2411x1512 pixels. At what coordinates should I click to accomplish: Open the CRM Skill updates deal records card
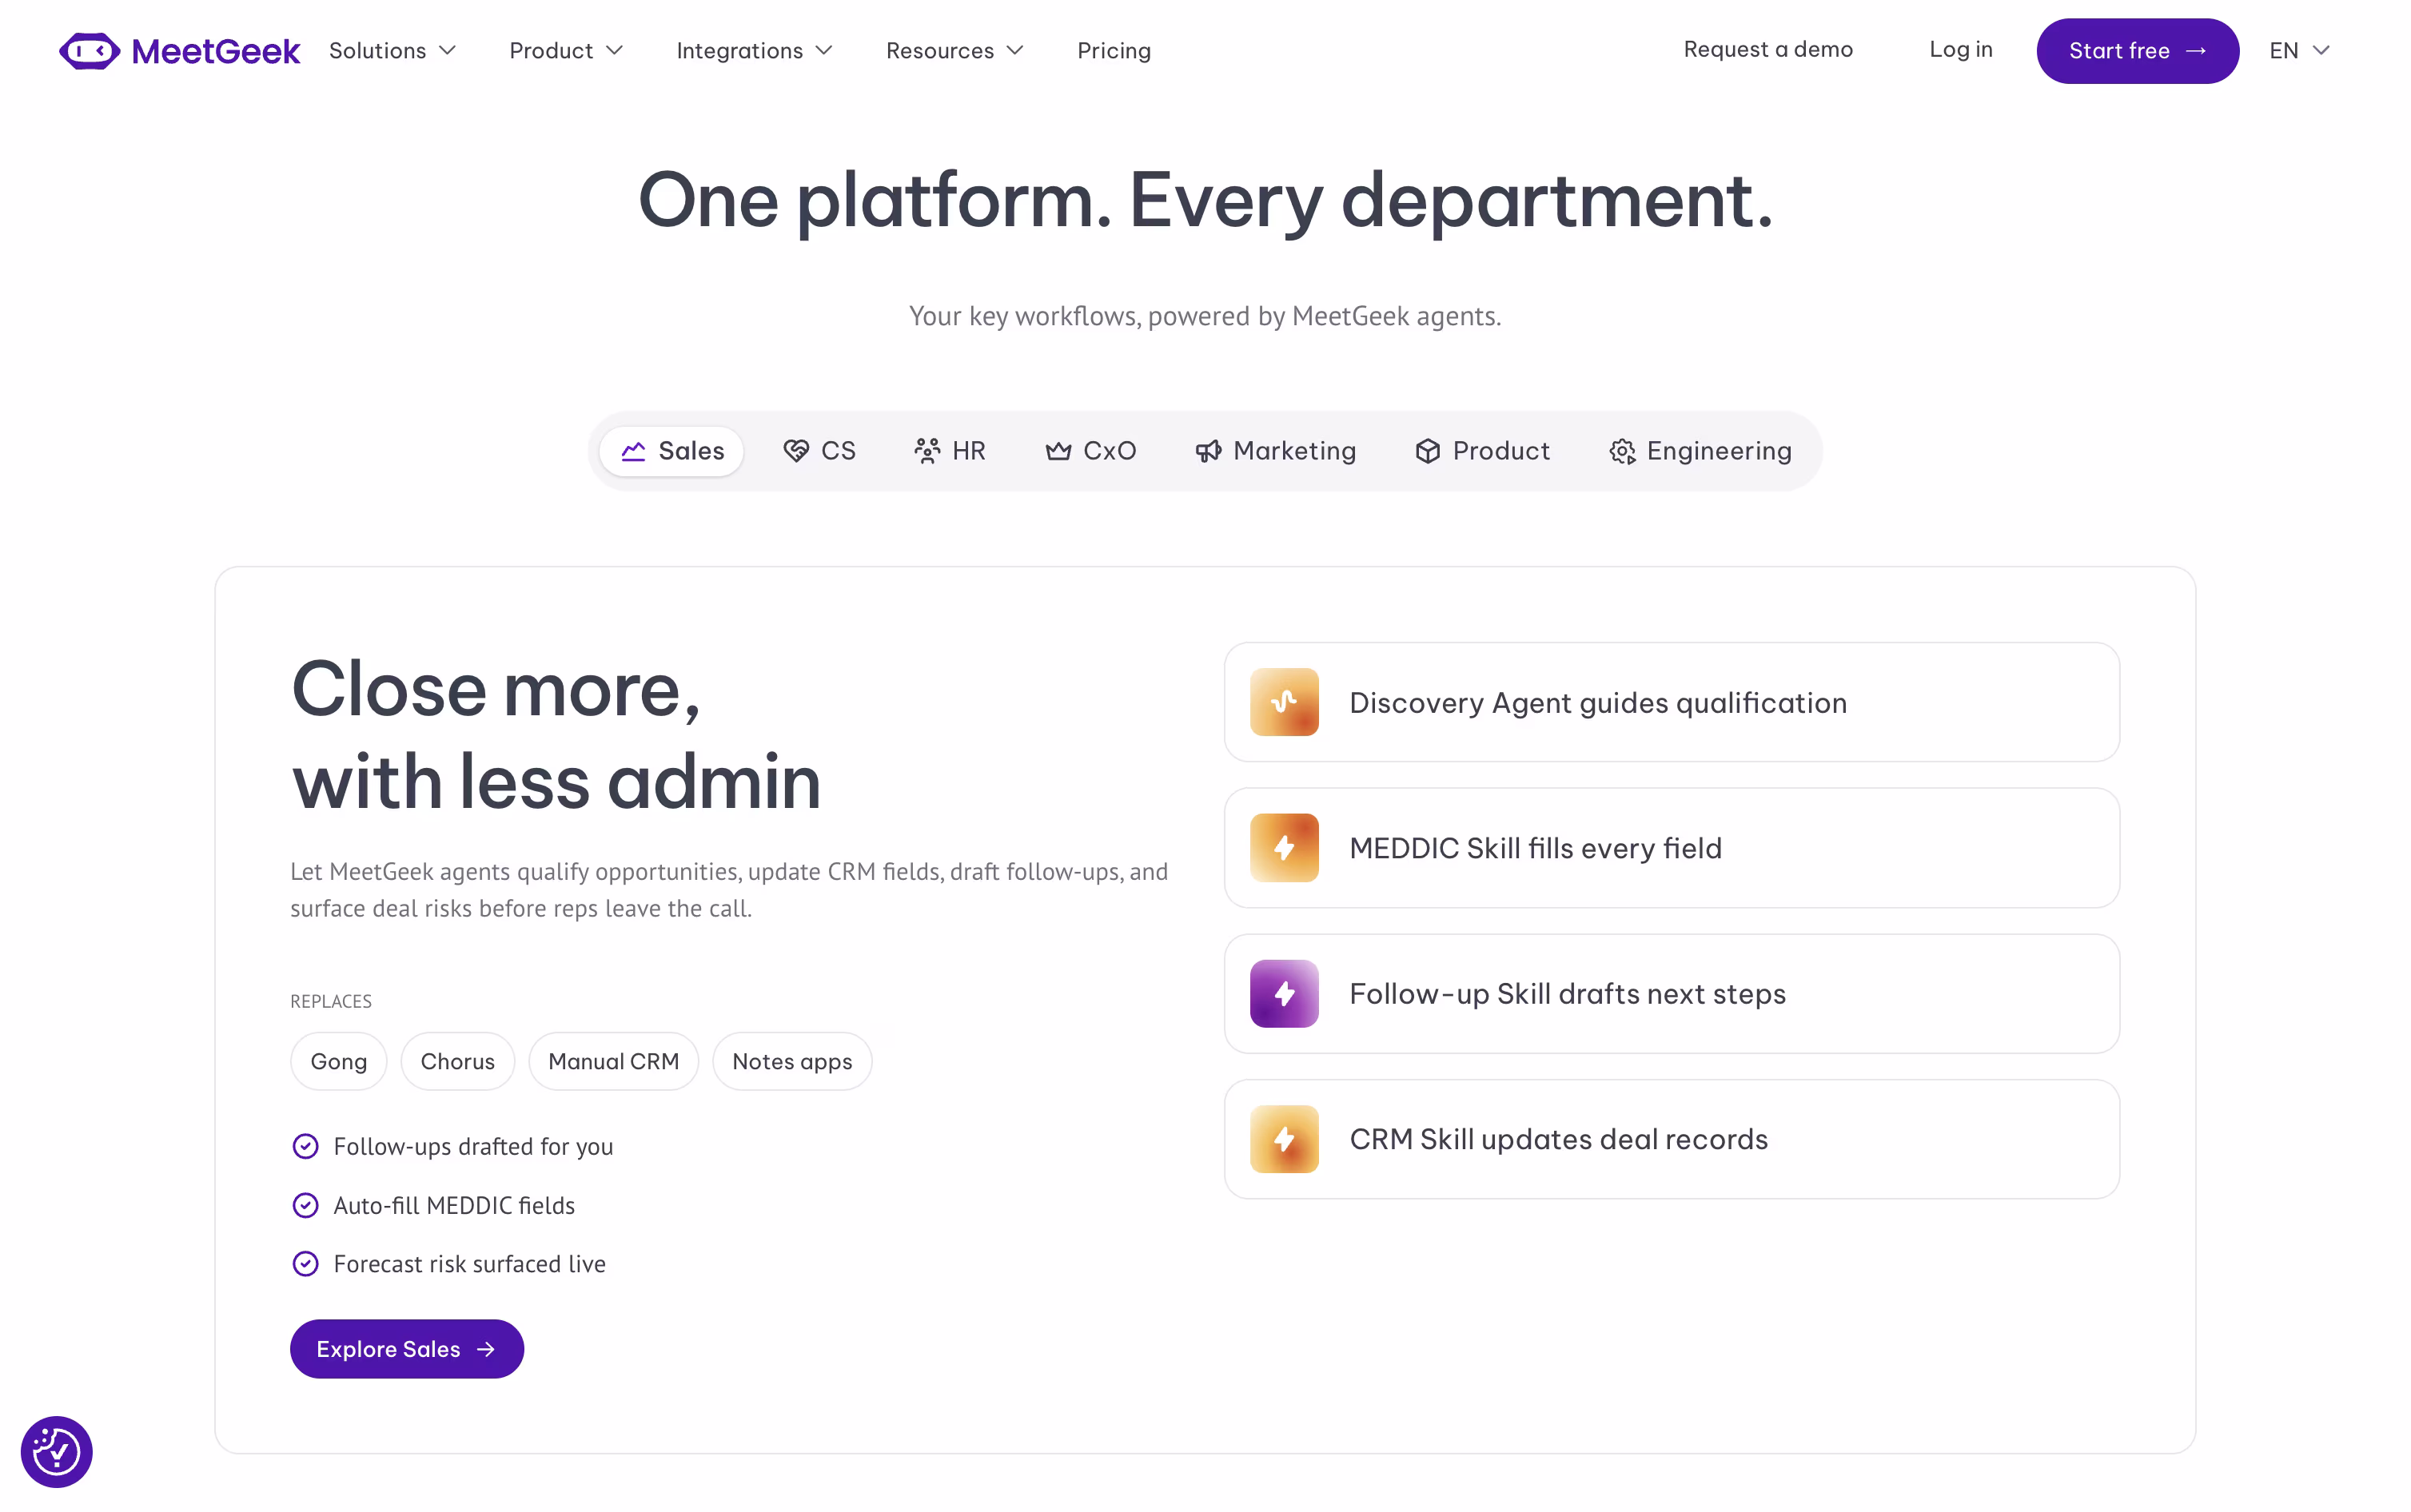(1671, 1139)
